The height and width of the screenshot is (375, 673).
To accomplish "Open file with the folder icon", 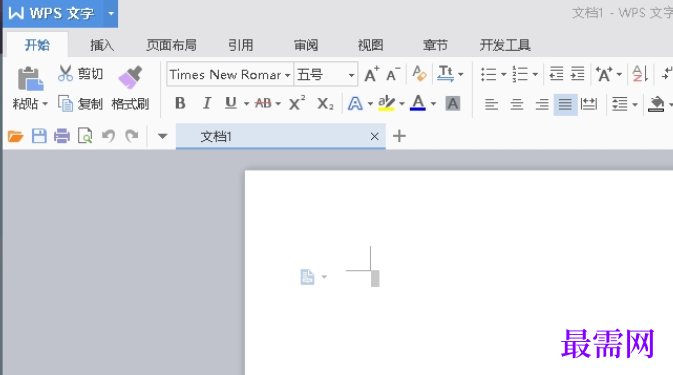I will tap(15, 136).
